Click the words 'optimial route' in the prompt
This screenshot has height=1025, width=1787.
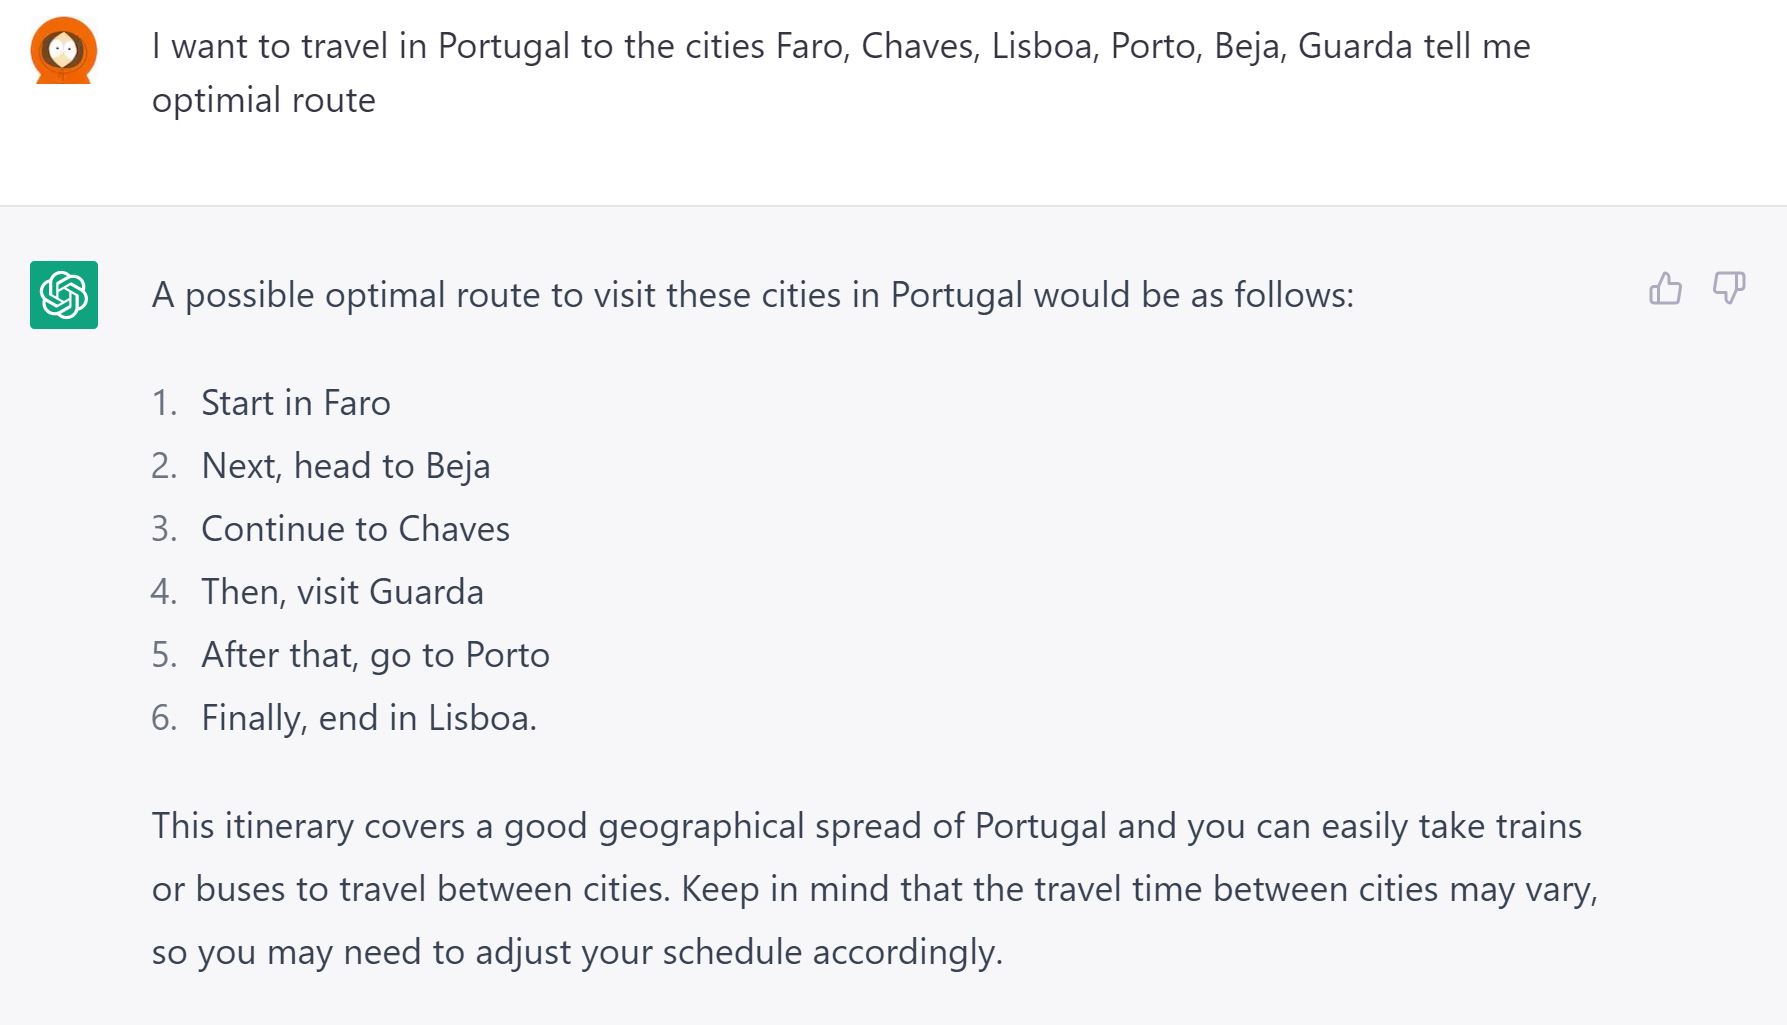point(264,100)
